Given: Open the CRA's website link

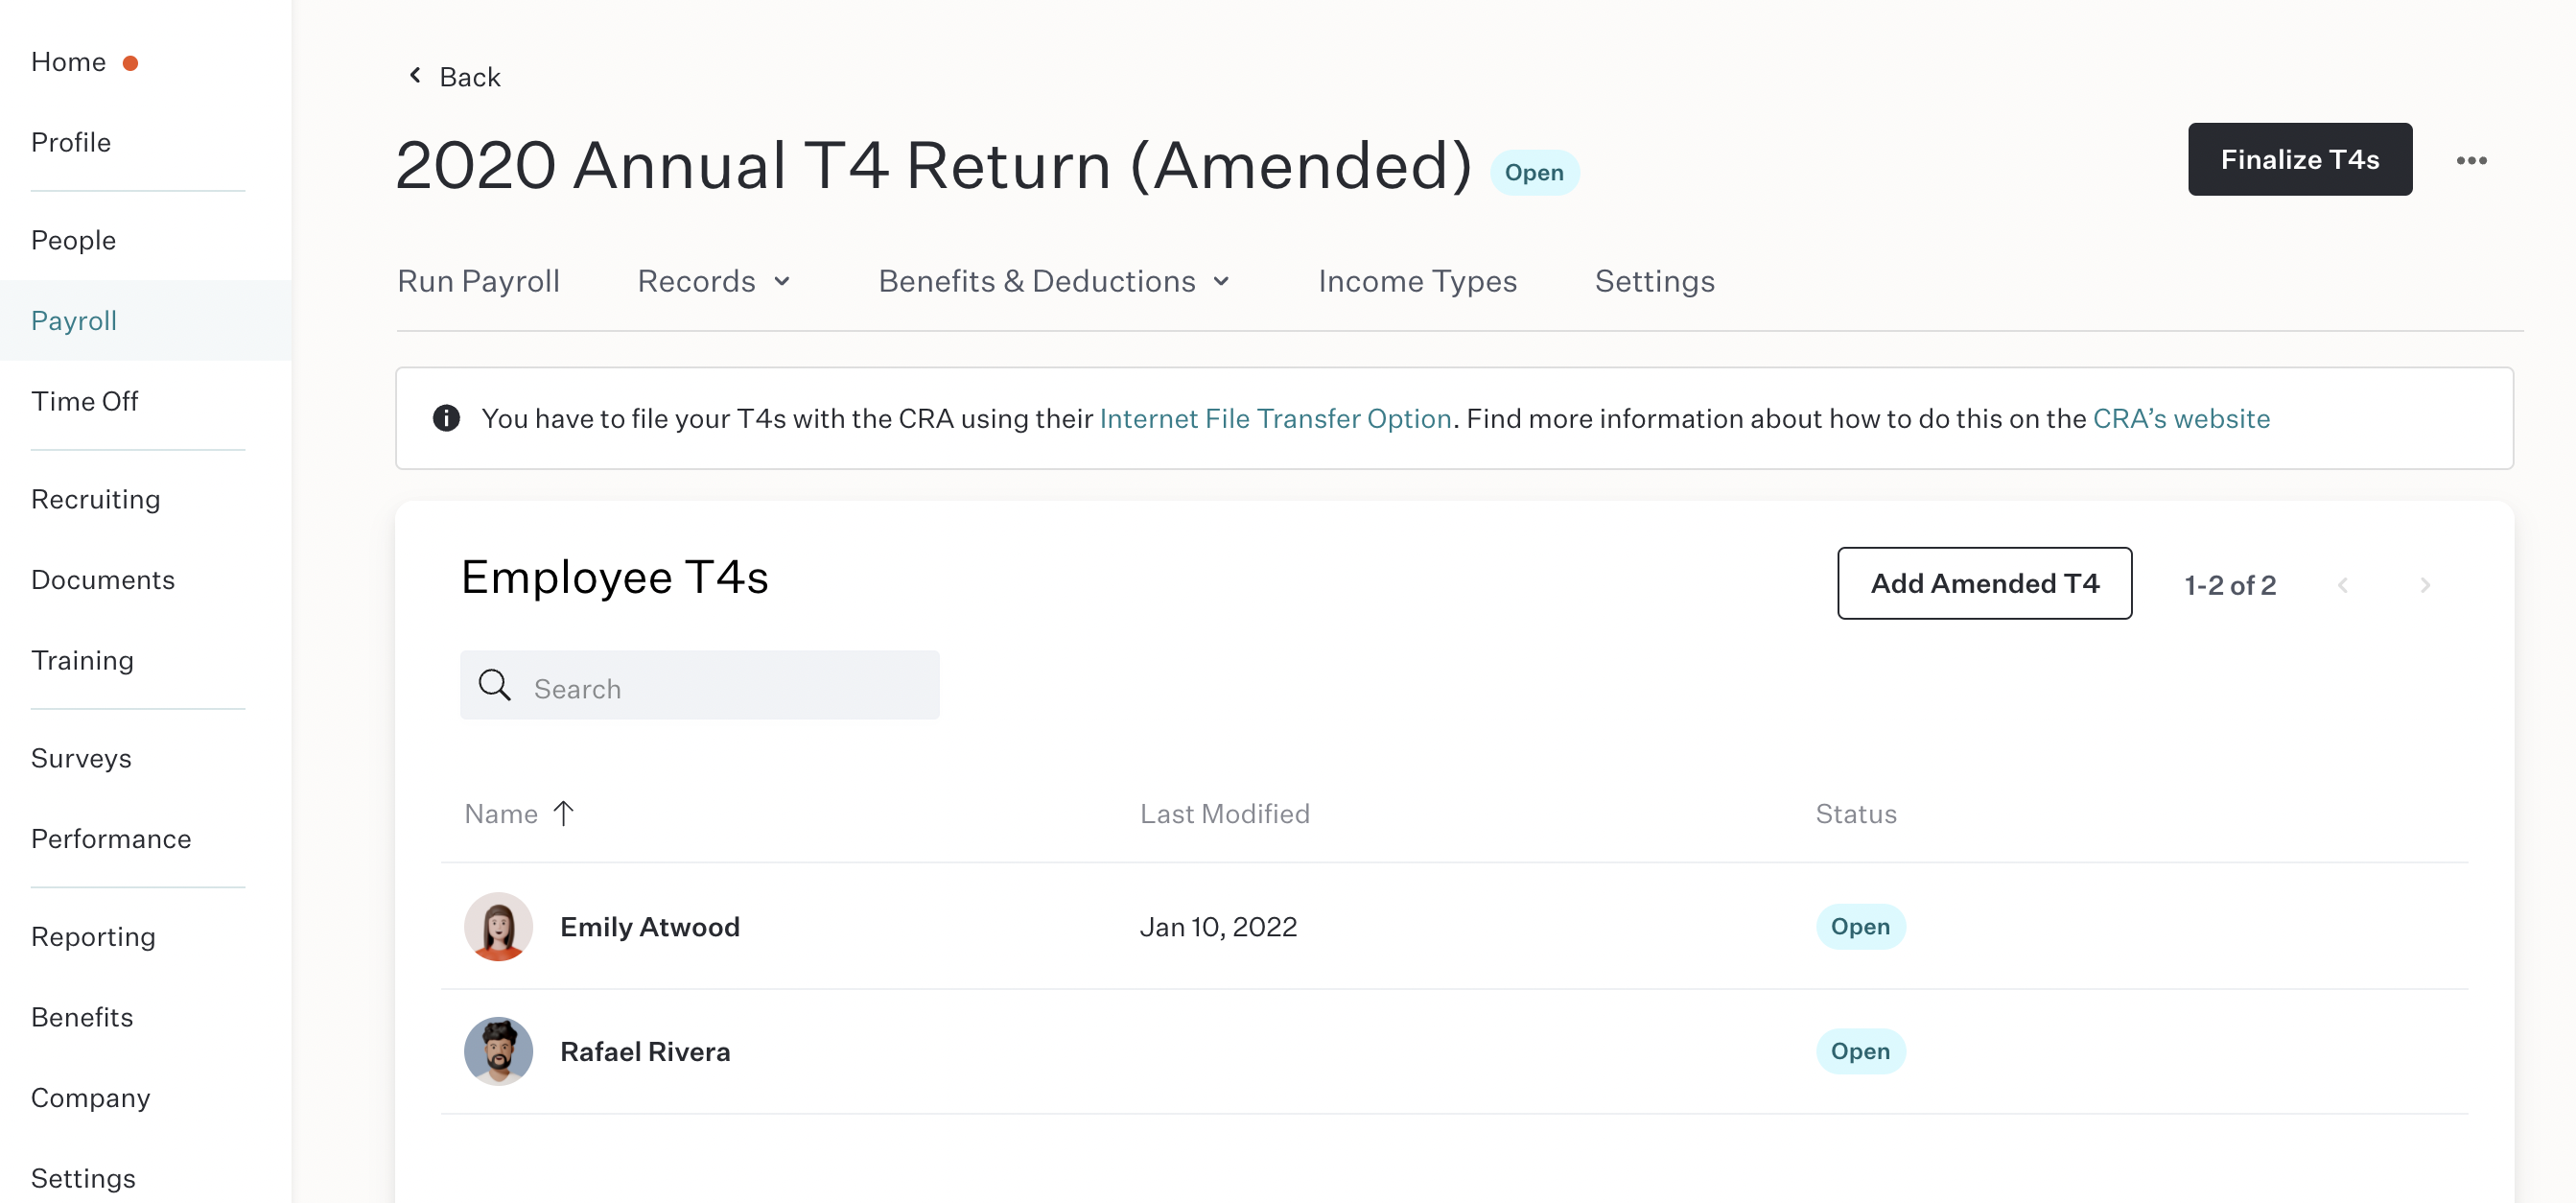Looking at the screenshot, I should [x=2181, y=418].
